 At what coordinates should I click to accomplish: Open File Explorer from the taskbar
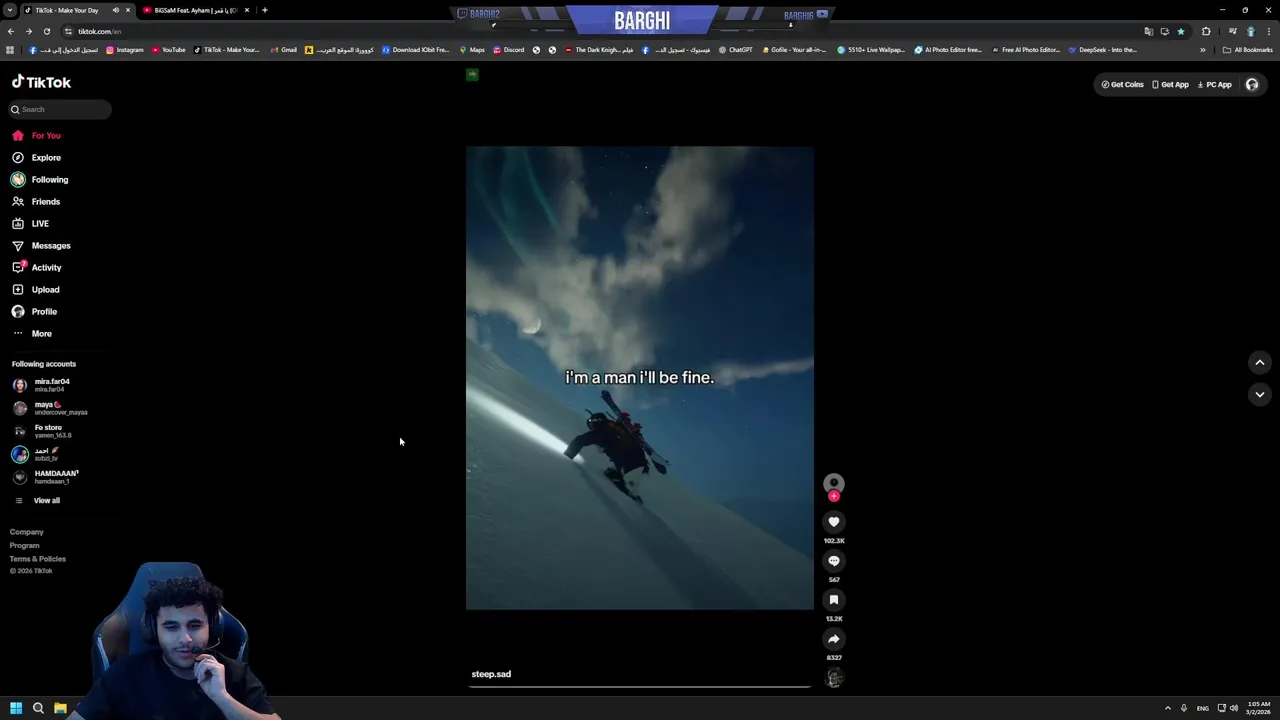click(60, 708)
